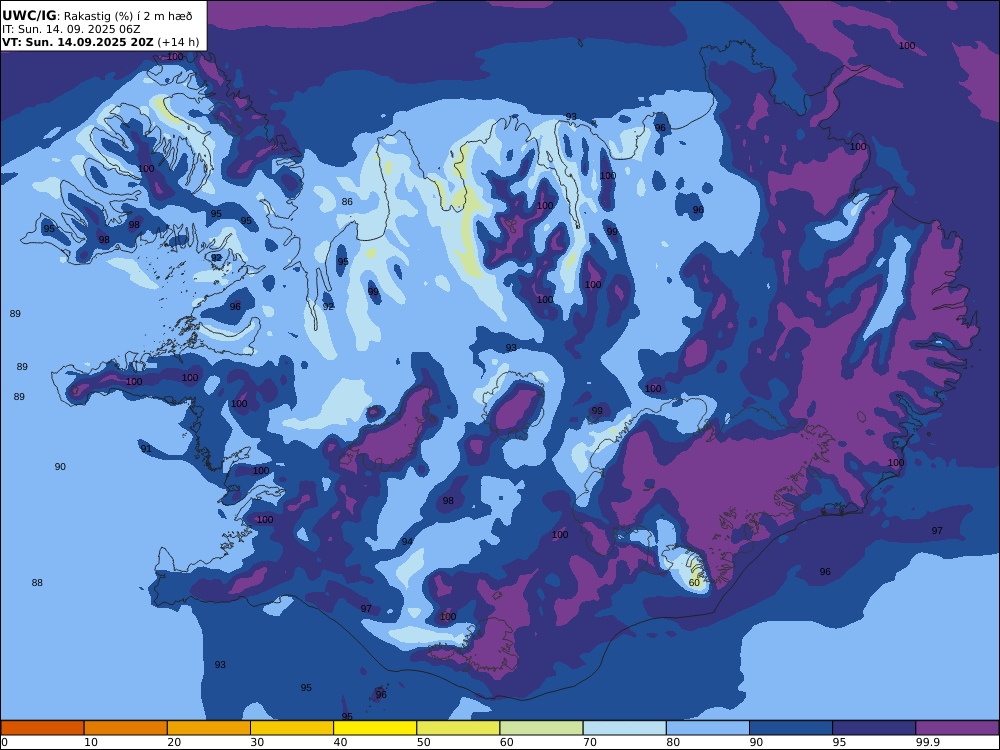Select the amber 20–30 legend swatch
The width and height of the screenshot is (1000, 750).
click(209, 728)
